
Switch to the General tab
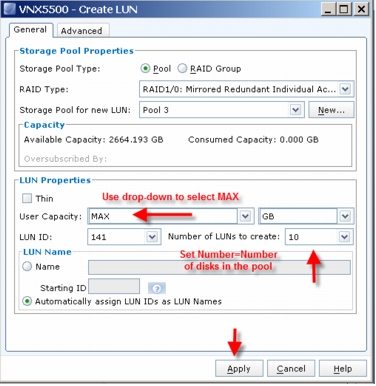[30, 30]
